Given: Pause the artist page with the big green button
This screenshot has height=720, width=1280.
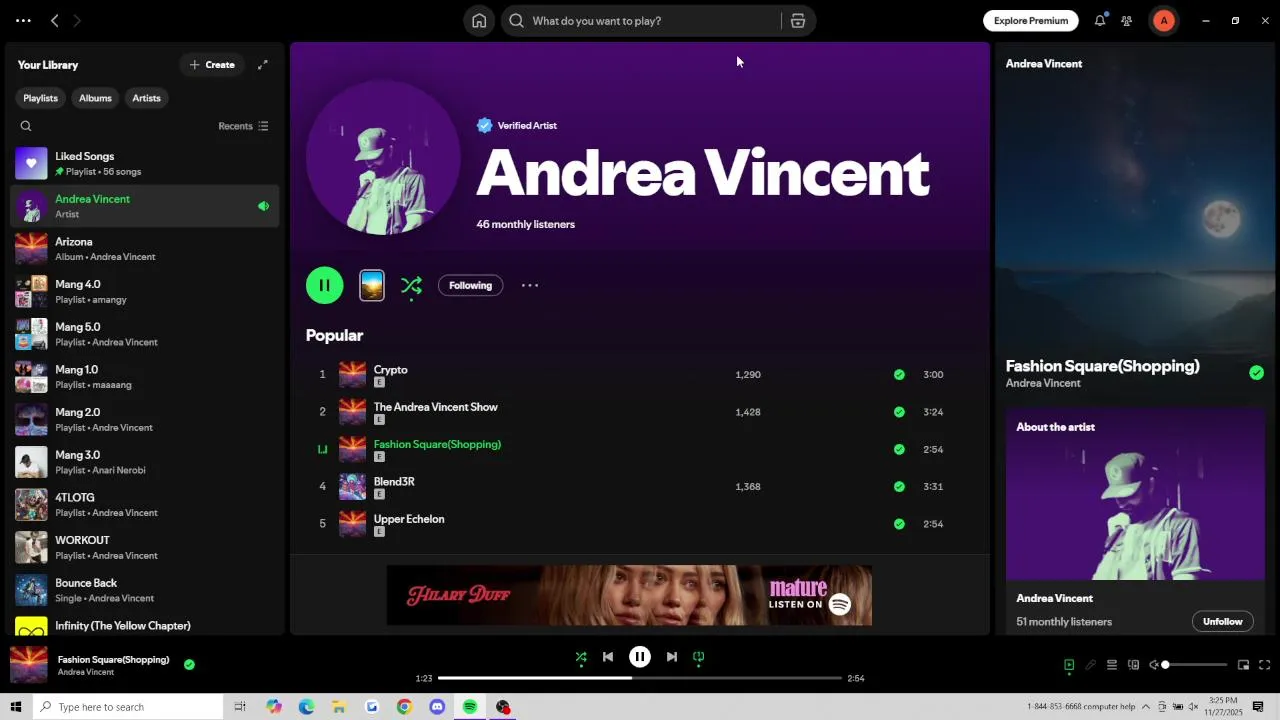Looking at the screenshot, I should click(x=324, y=285).
